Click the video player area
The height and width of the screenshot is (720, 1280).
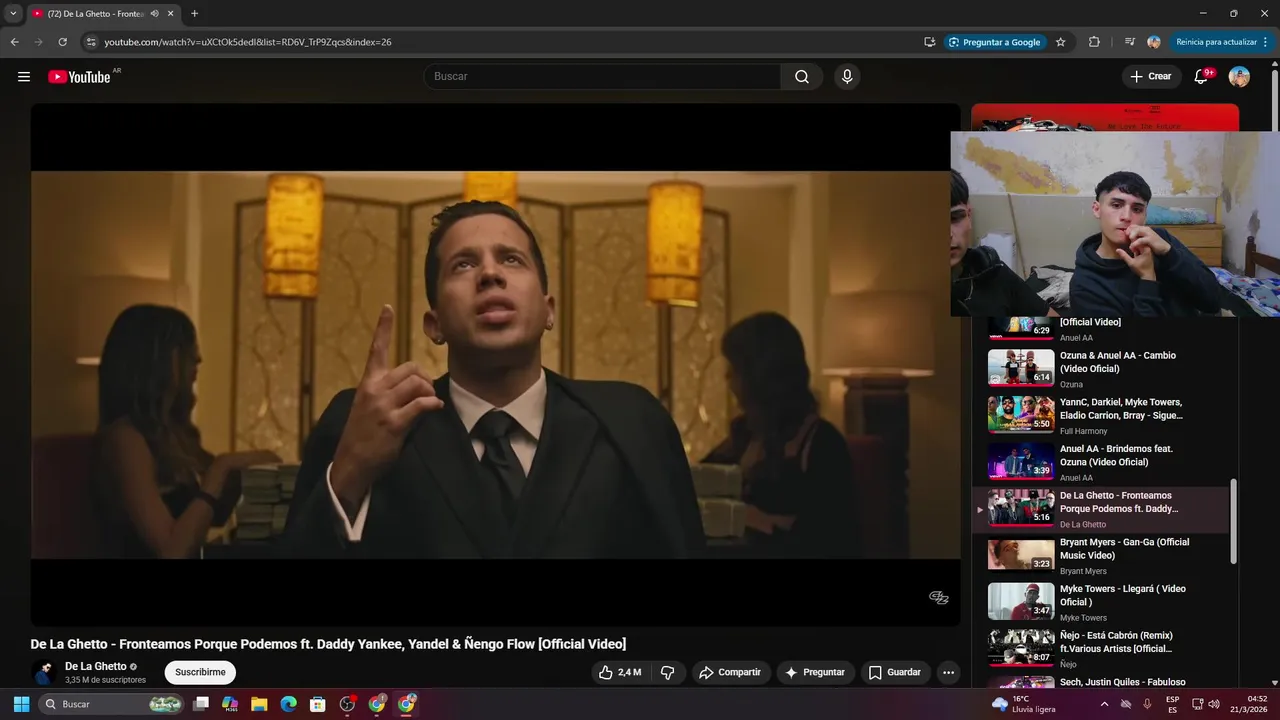495,365
